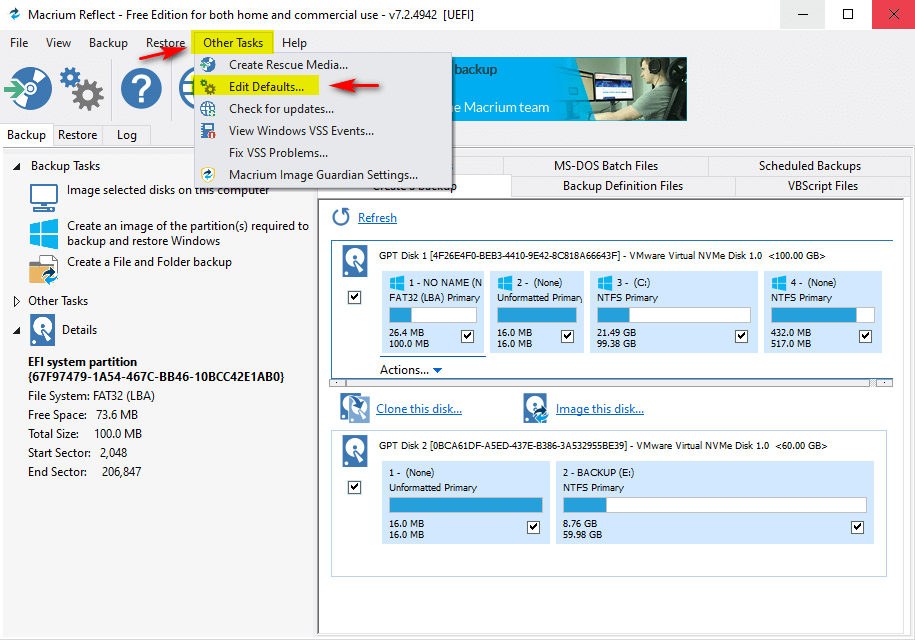Open the MS-DOS Batch Files tab
The image size is (915, 640).
coord(606,166)
